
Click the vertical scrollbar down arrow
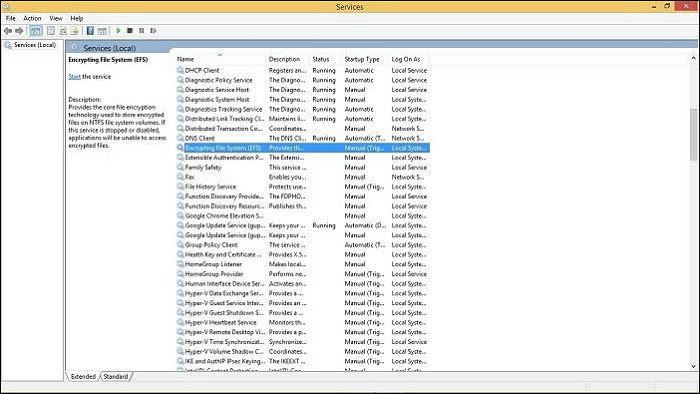coord(693,367)
